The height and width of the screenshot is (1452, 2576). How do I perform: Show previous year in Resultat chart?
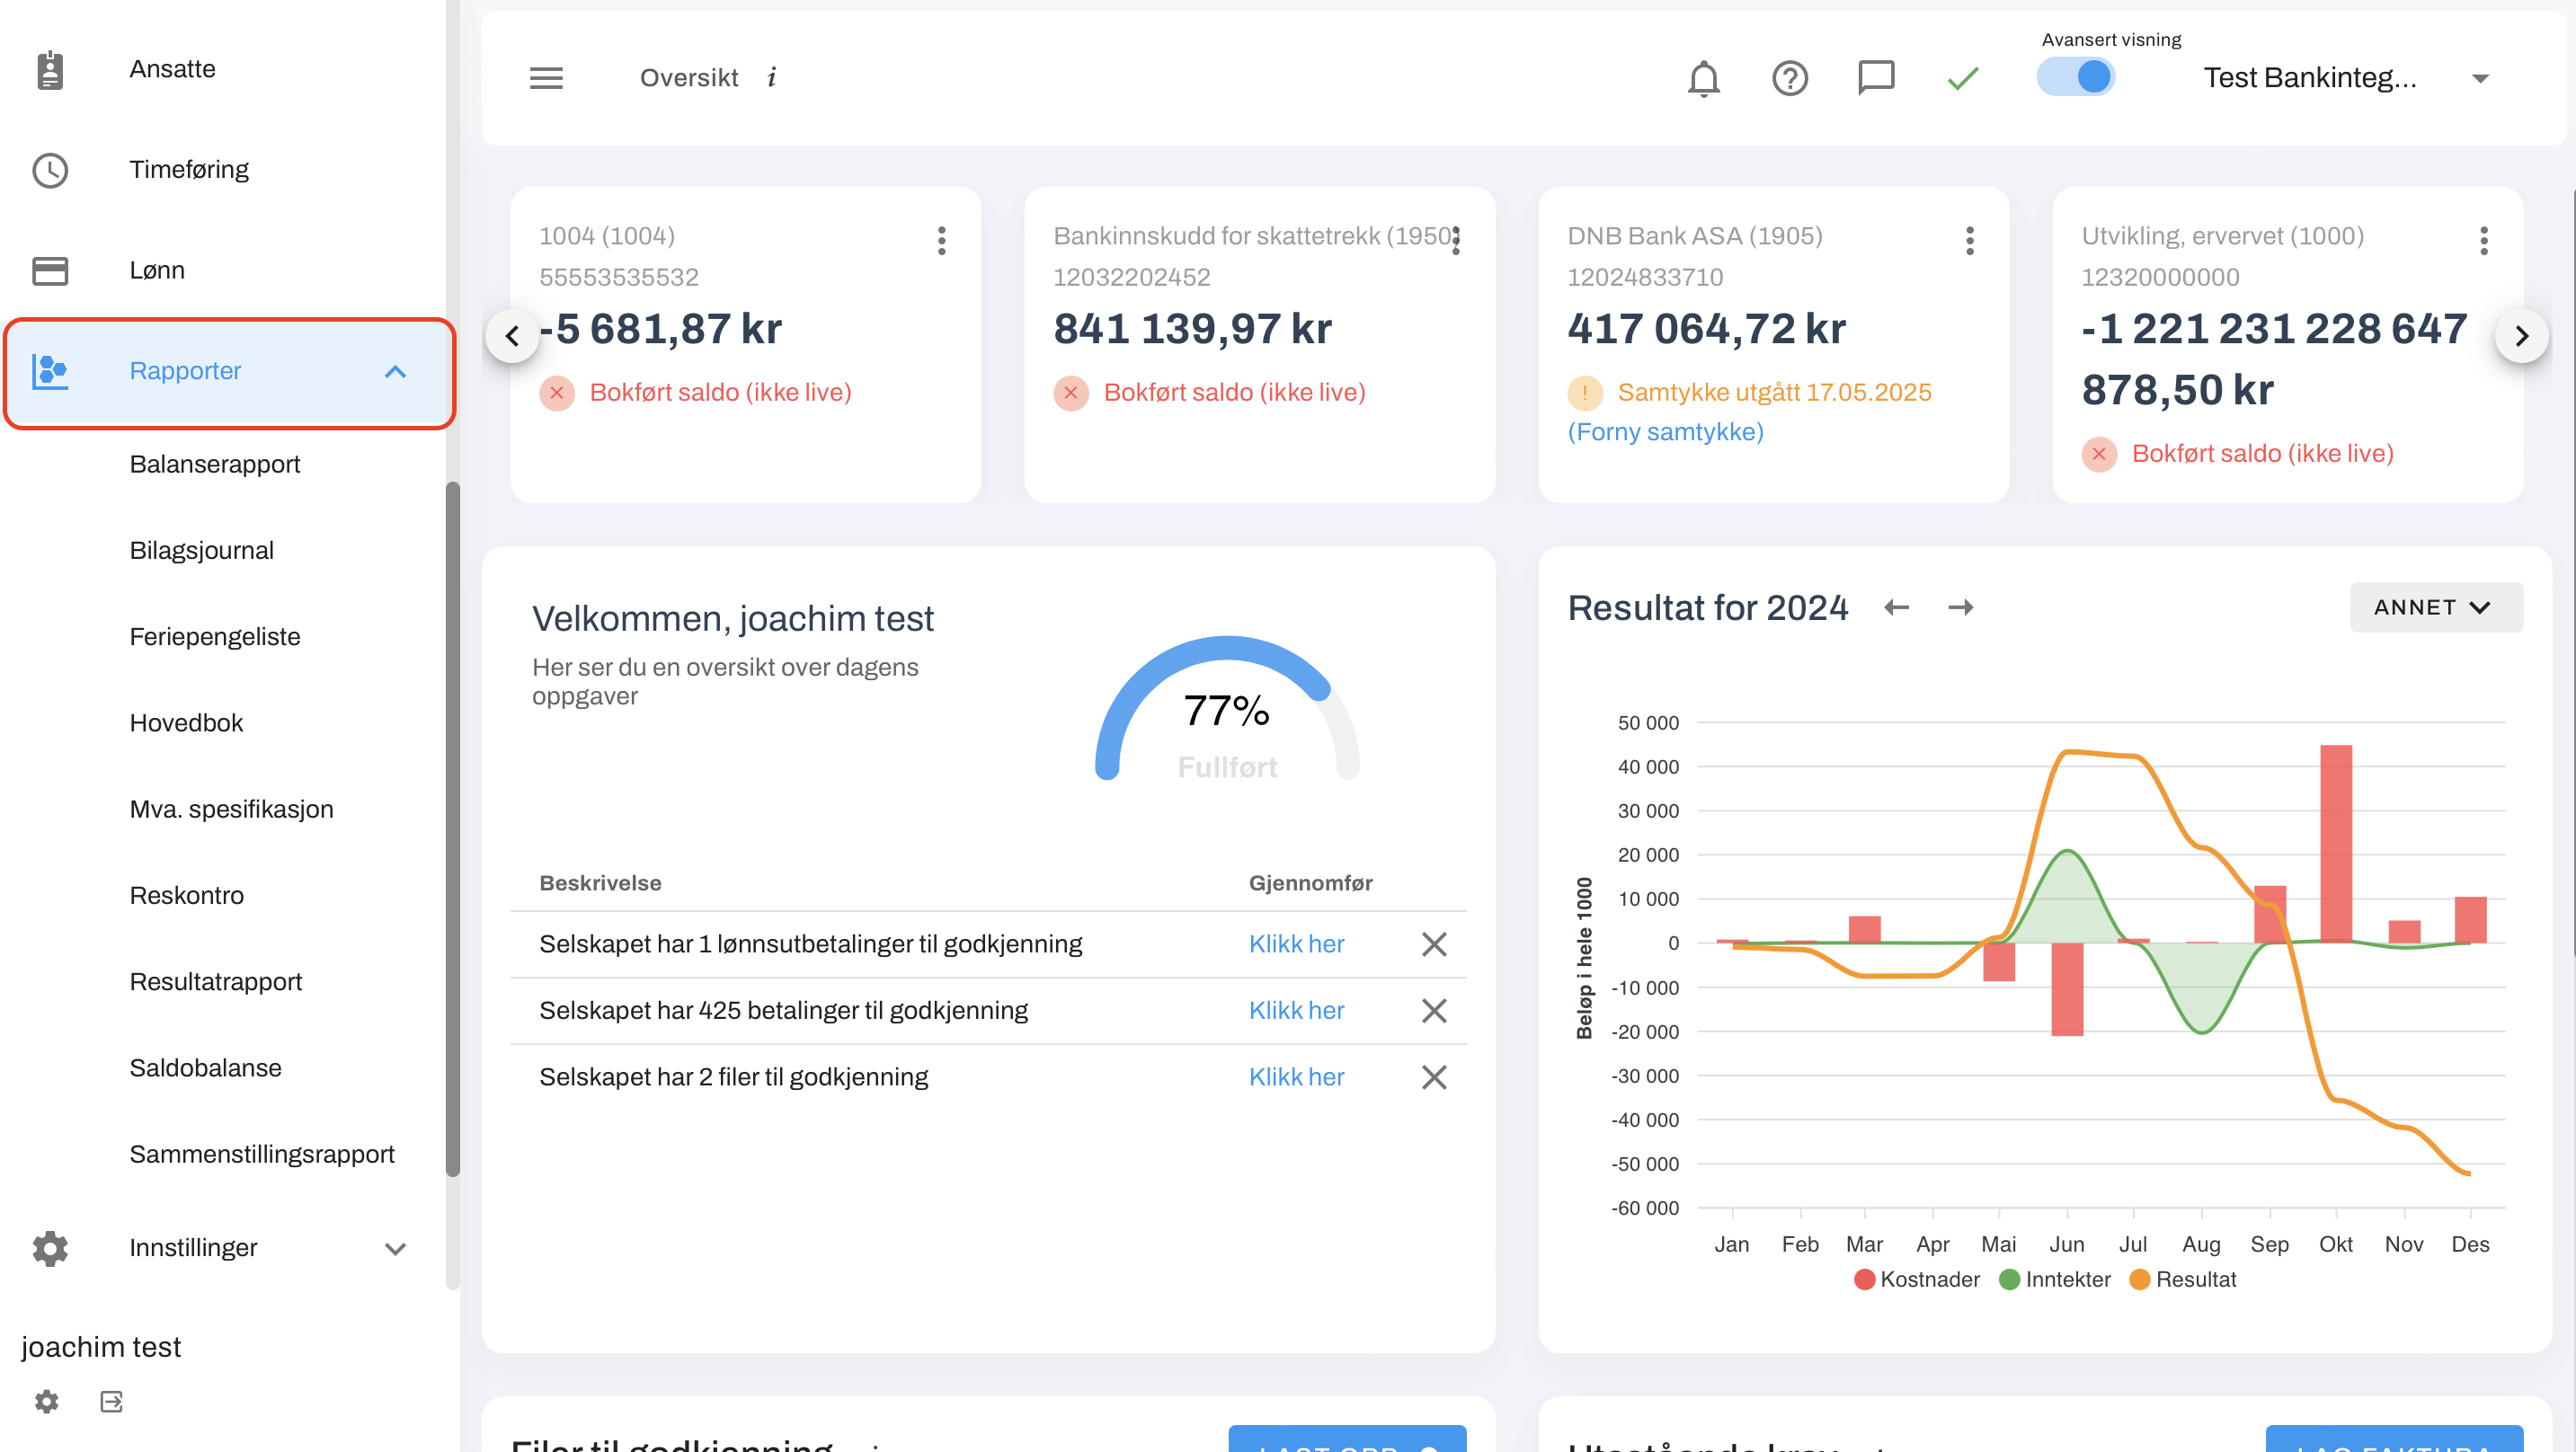[x=1896, y=607]
